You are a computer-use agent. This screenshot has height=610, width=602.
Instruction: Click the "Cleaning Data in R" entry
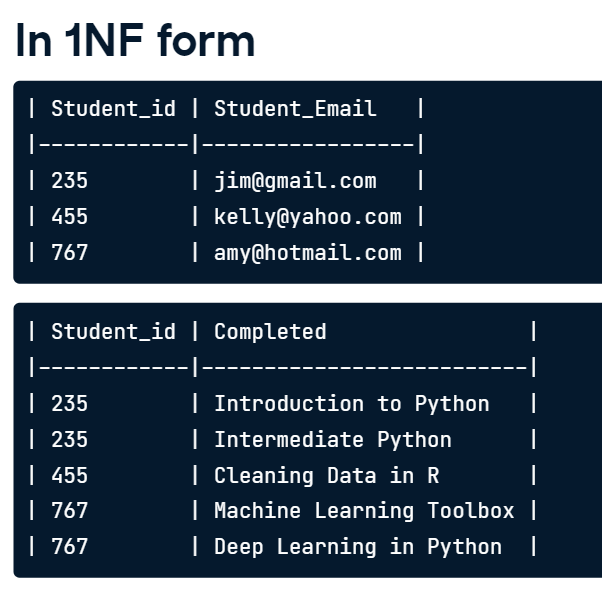pos(326,476)
